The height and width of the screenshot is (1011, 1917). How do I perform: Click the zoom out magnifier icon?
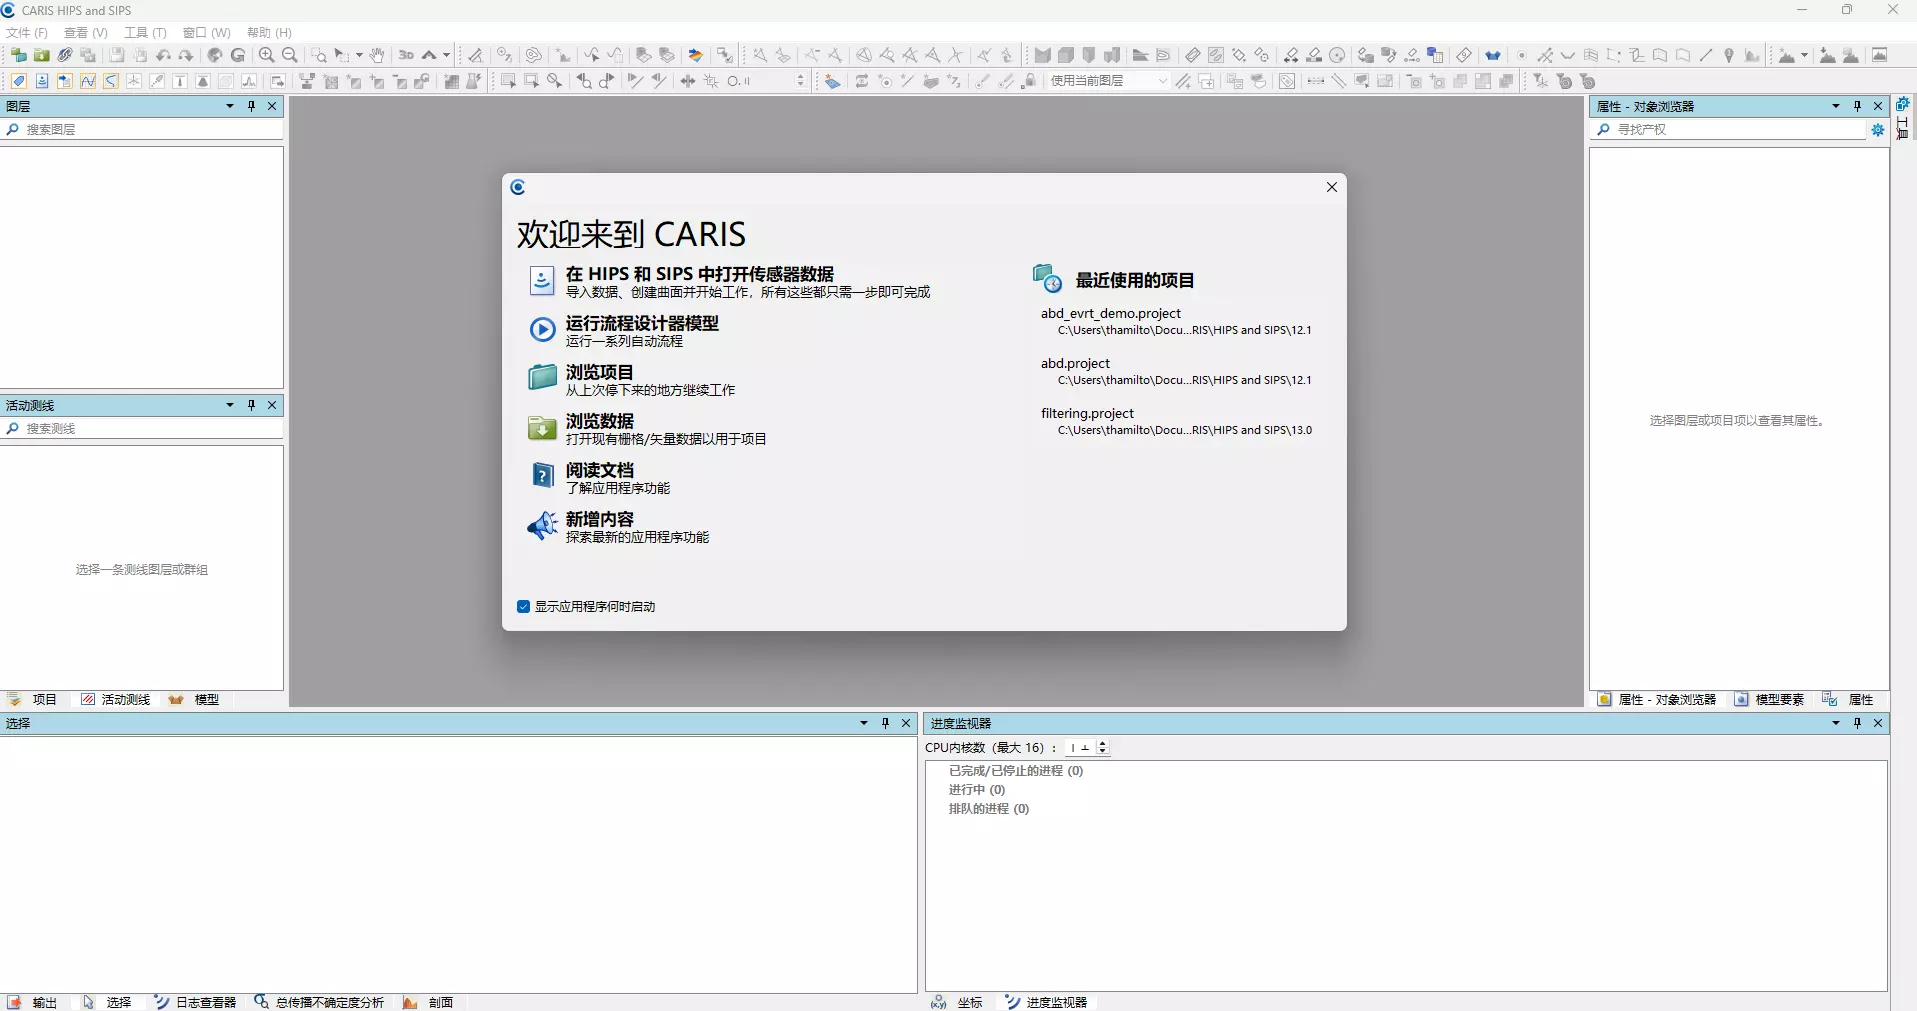[290, 55]
